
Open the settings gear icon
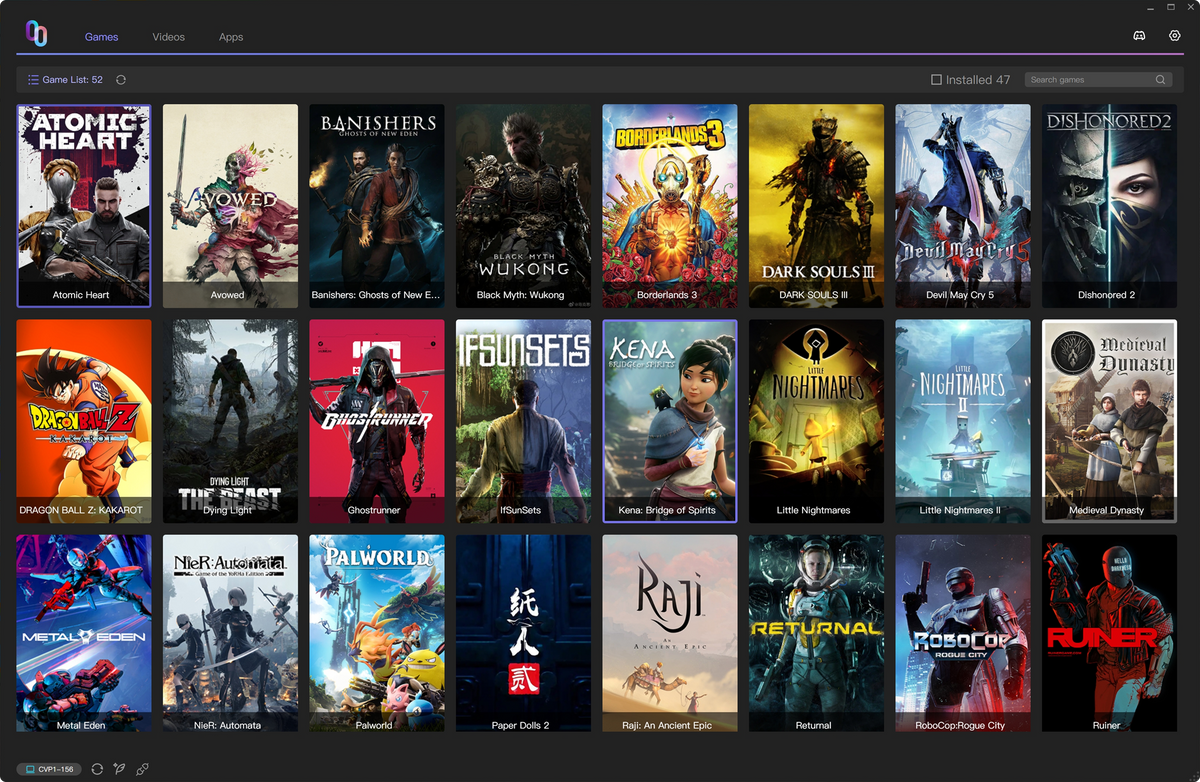tap(1175, 36)
